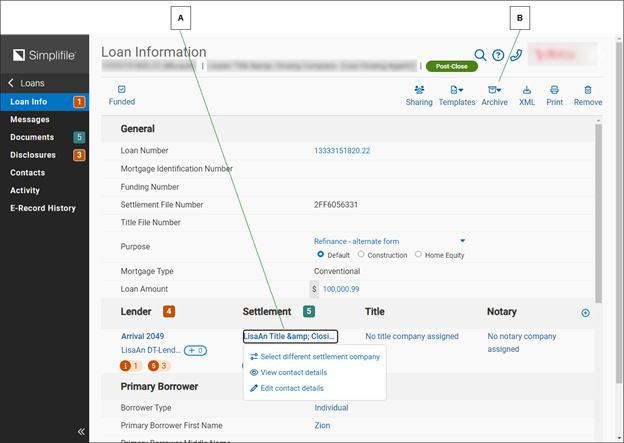This screenshot has height=443, width=624.
Task: Click the Settlement count badge 5
Action: 309,311
